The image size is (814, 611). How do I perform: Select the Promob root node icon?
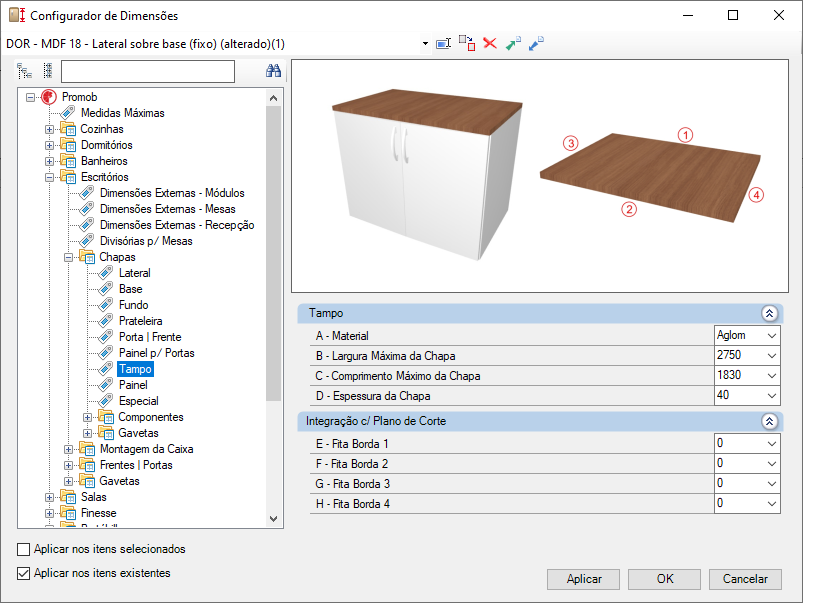49,97
